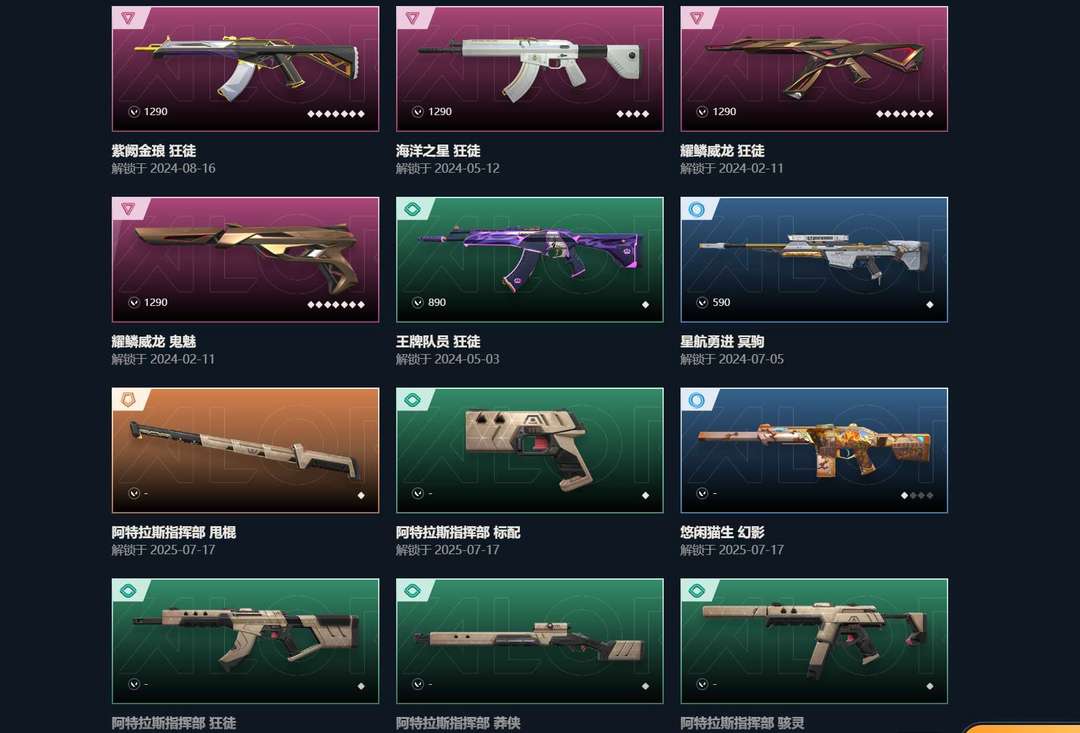Click the four level dots on 悠闲猫生 幻影 card

pyautogui.click(x=917, y=495)
